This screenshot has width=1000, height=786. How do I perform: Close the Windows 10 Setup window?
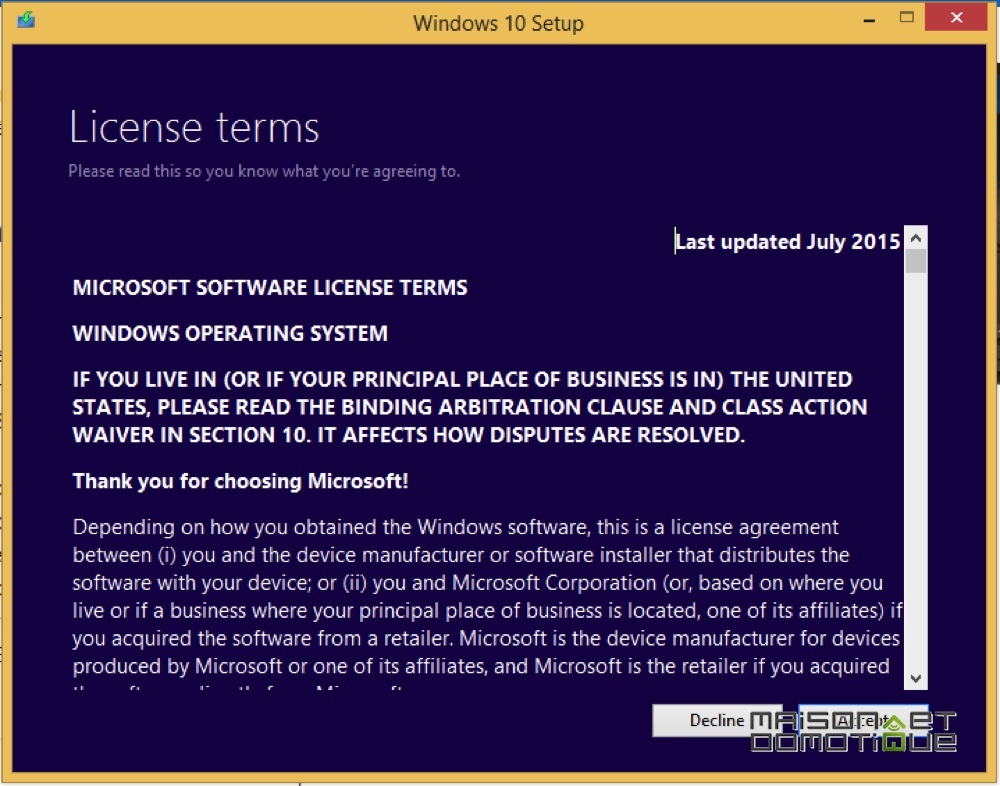(956, 18)
